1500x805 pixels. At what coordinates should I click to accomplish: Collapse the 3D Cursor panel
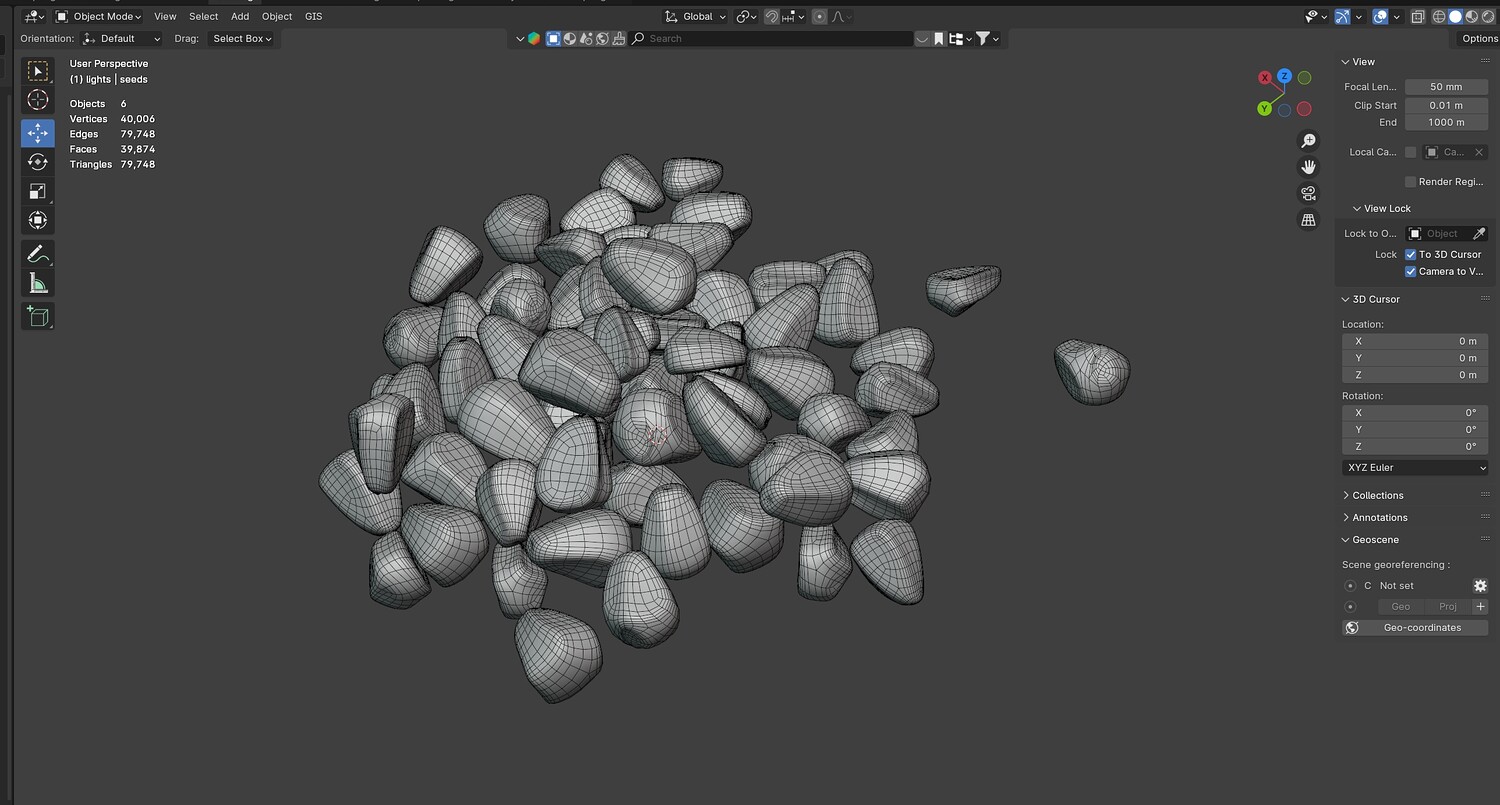(1346, 300)
